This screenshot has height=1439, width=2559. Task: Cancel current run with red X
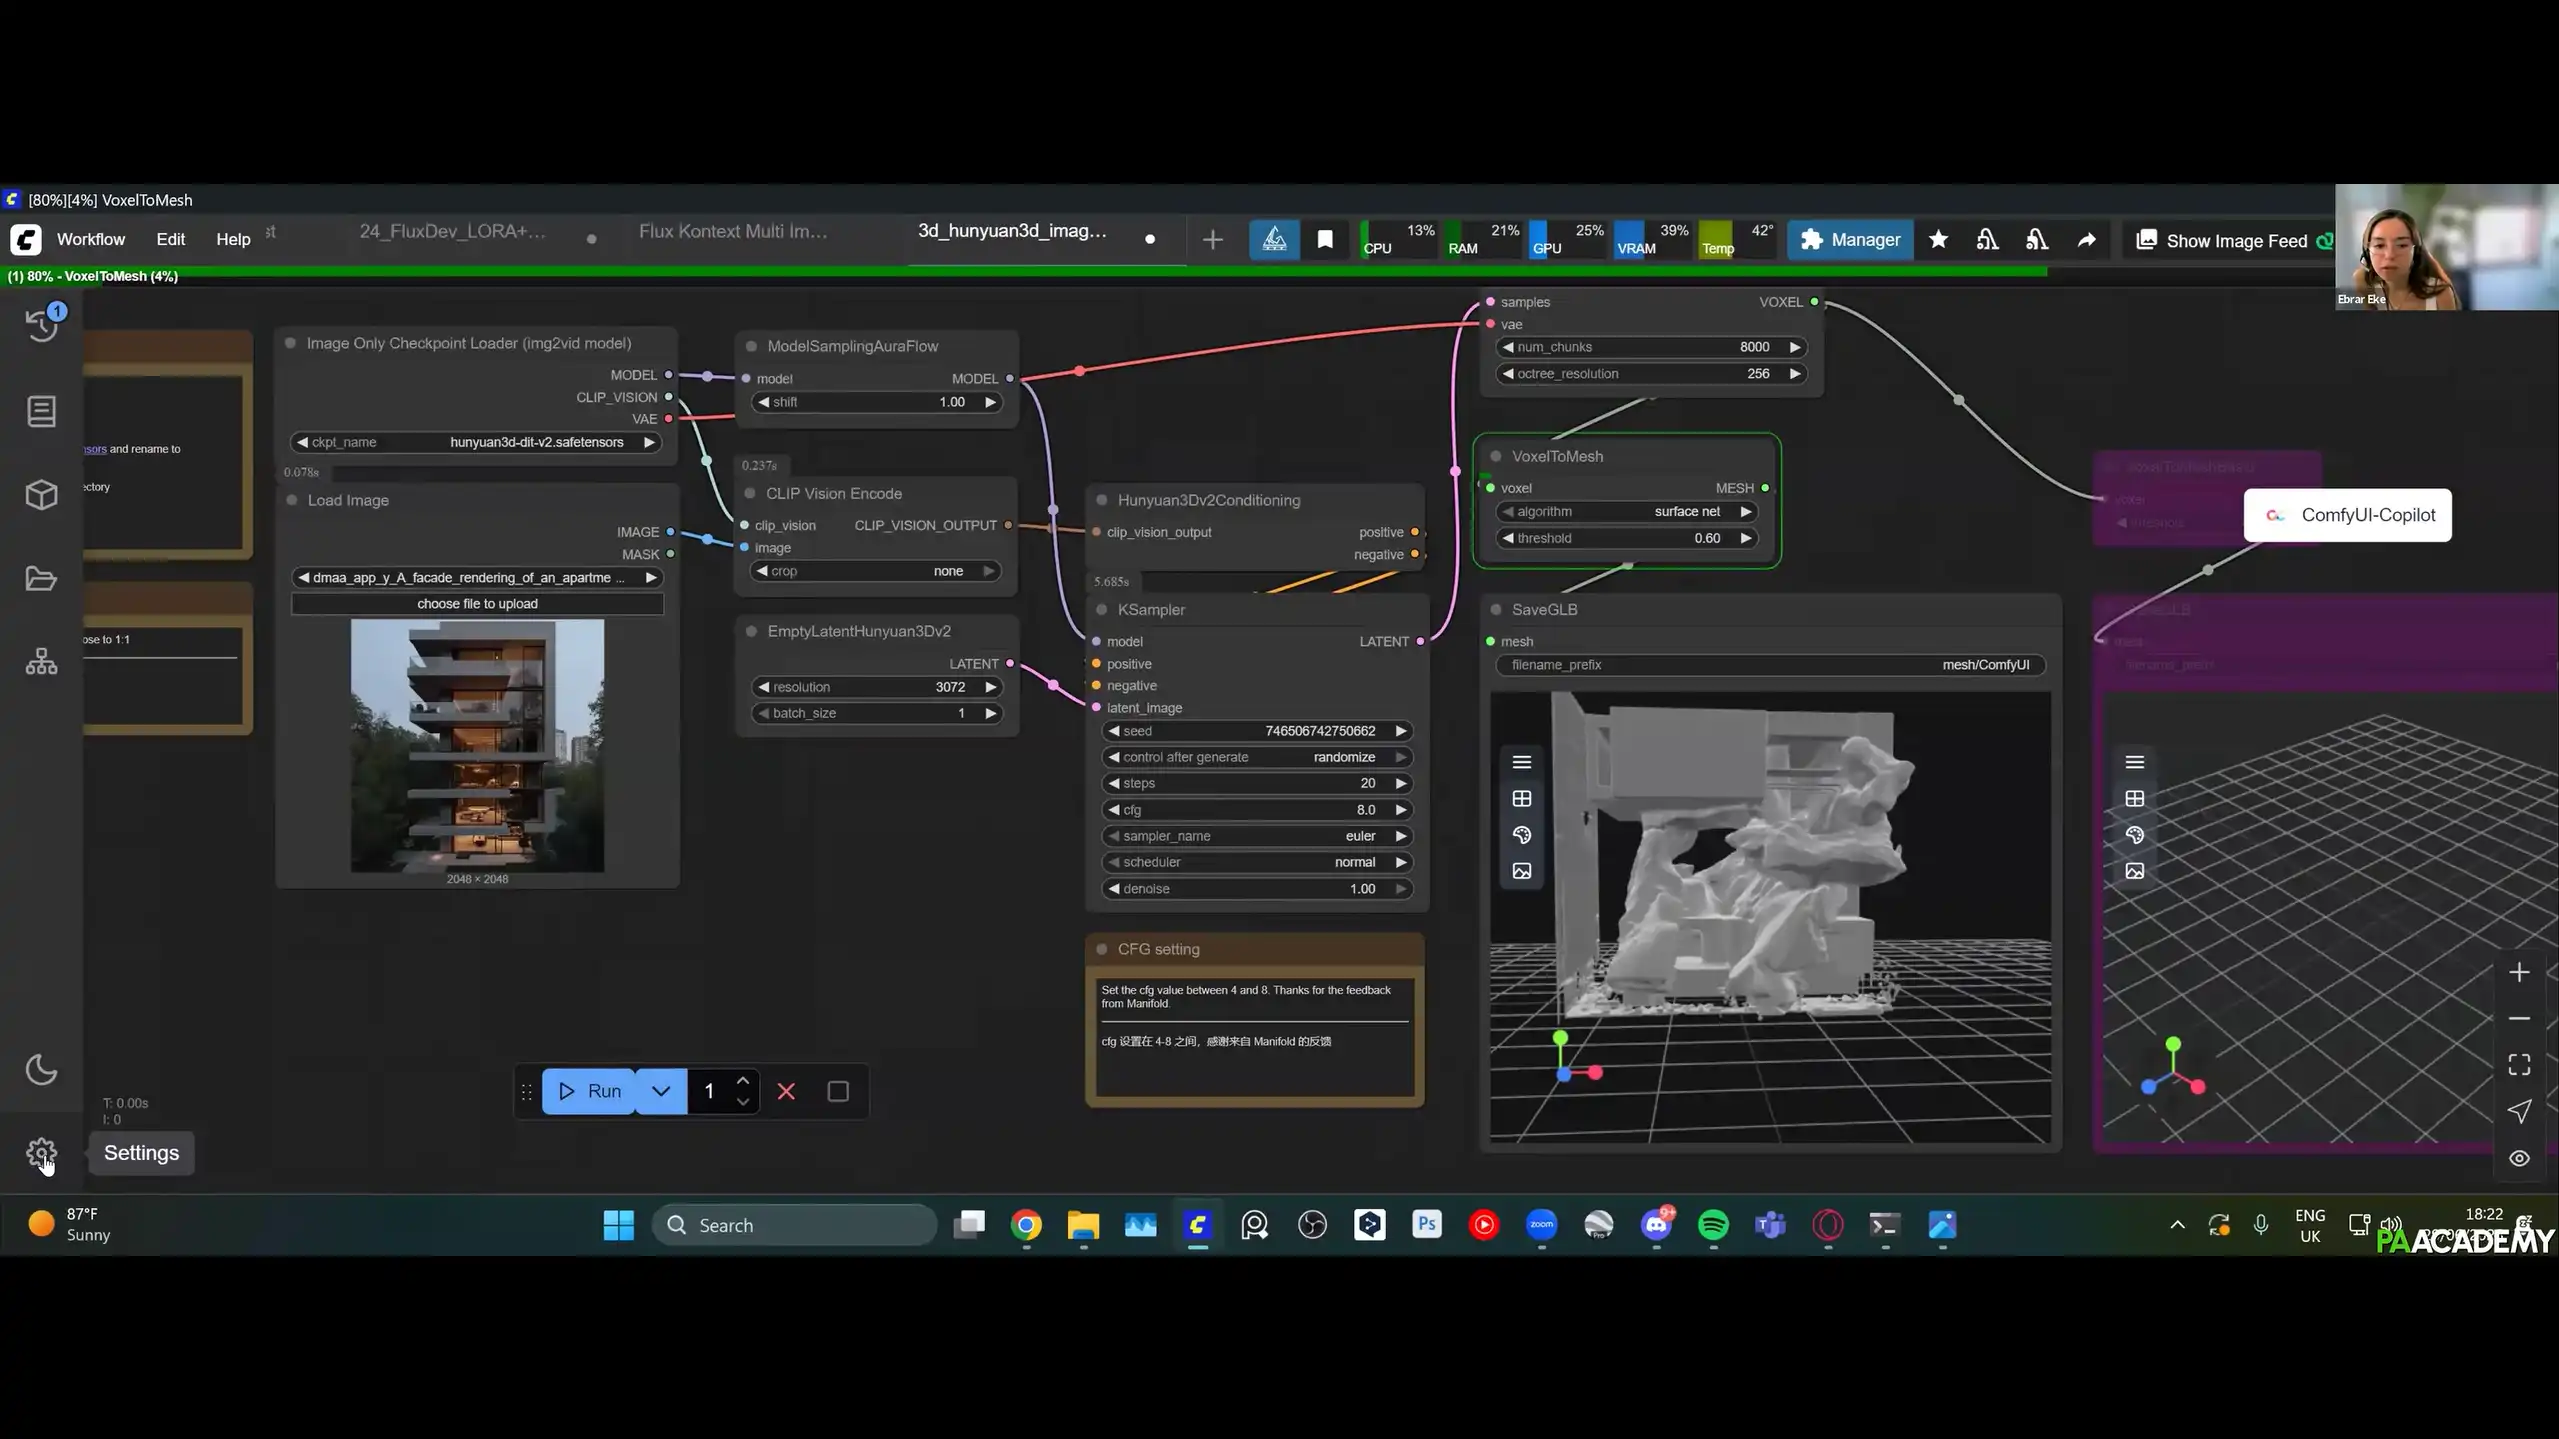pos(786,1091)
